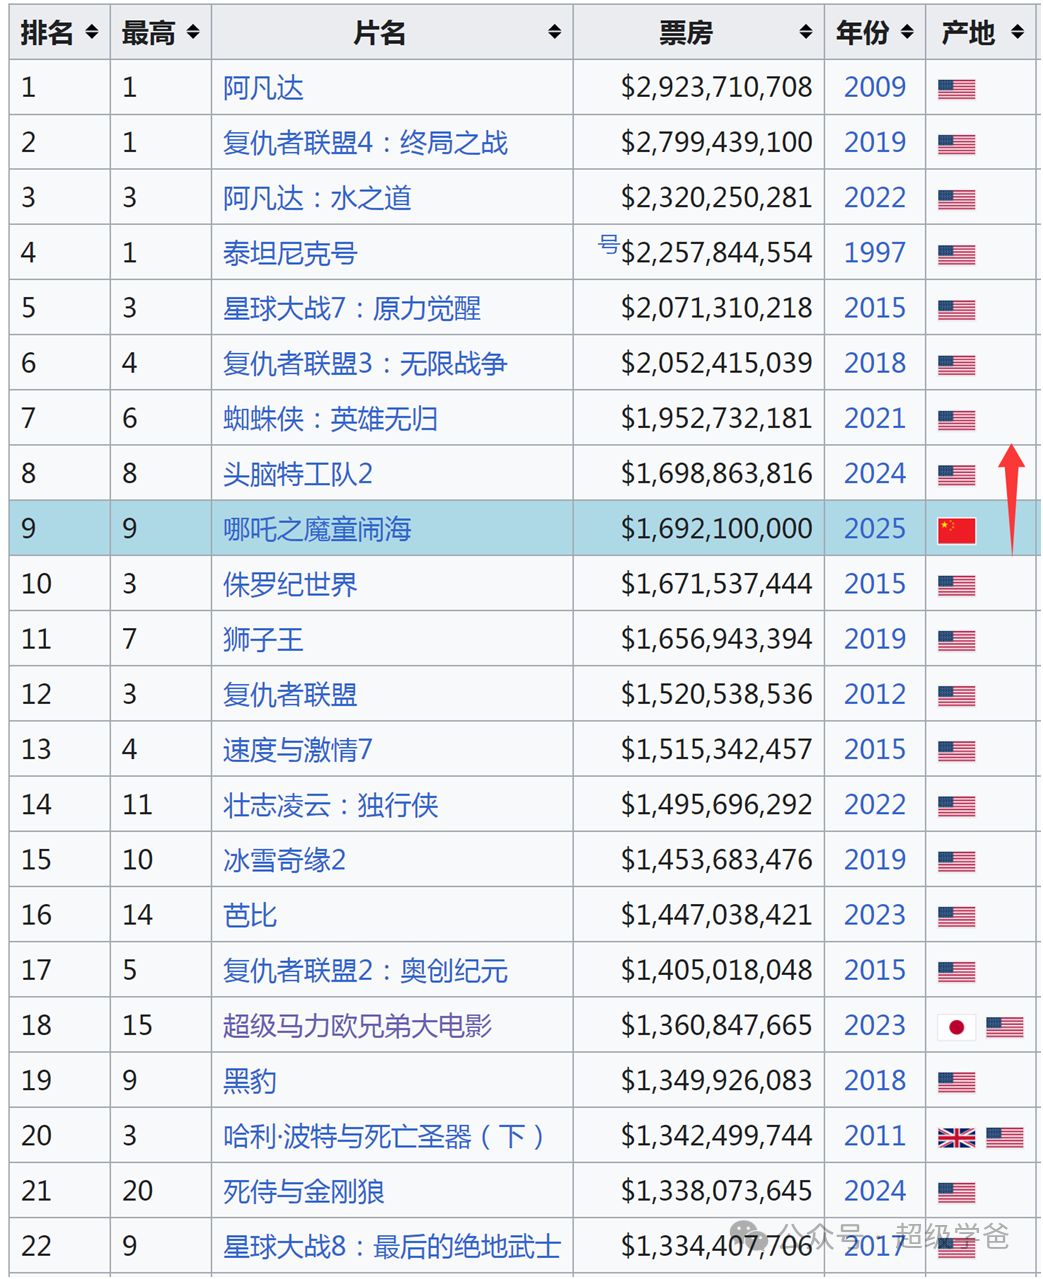Open 哪吒之魔童闹海 link
Viewport: 1043px width, 1279px height.
coord(317,529)
